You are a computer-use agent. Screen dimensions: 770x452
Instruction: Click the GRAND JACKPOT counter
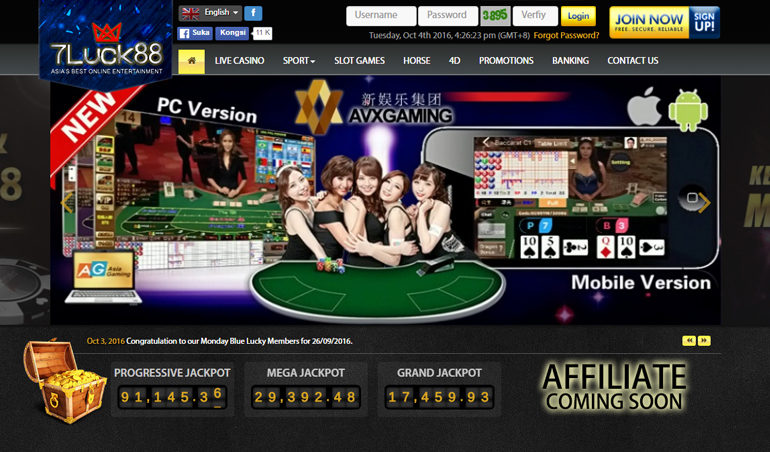[439, 397]
